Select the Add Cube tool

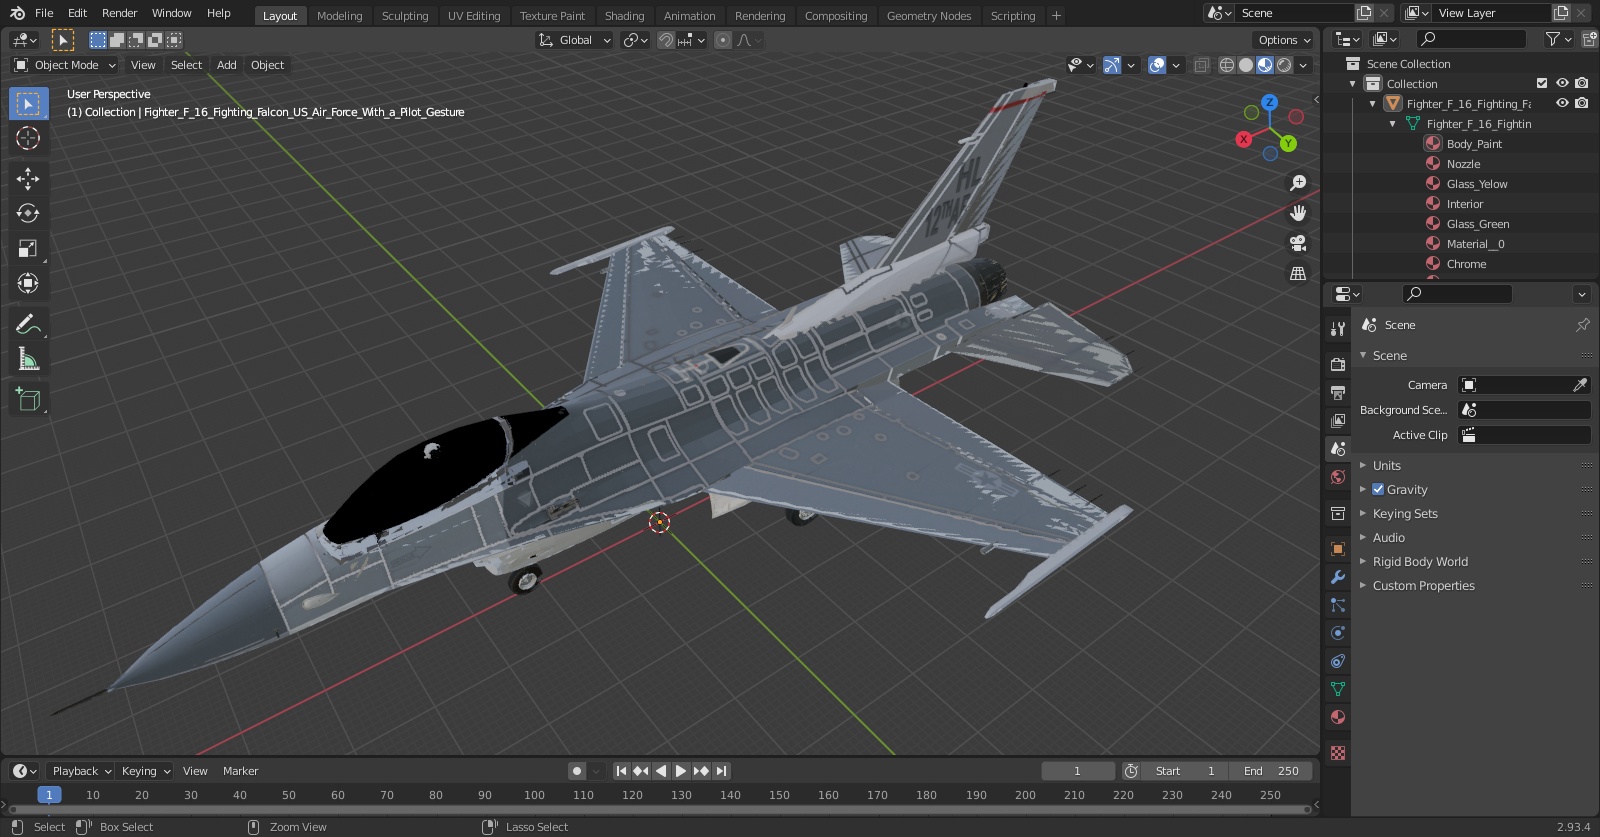[28, 400]
